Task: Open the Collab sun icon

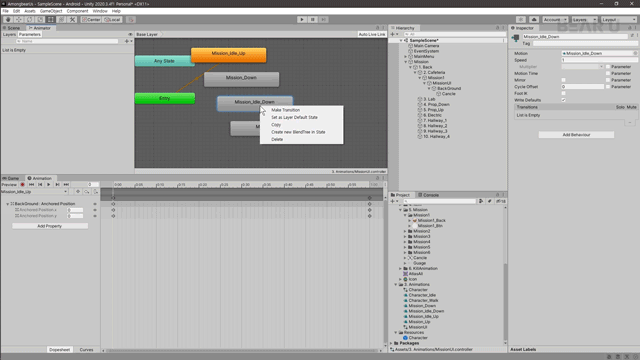Action: pyautogui.click(x=520, y=20)
